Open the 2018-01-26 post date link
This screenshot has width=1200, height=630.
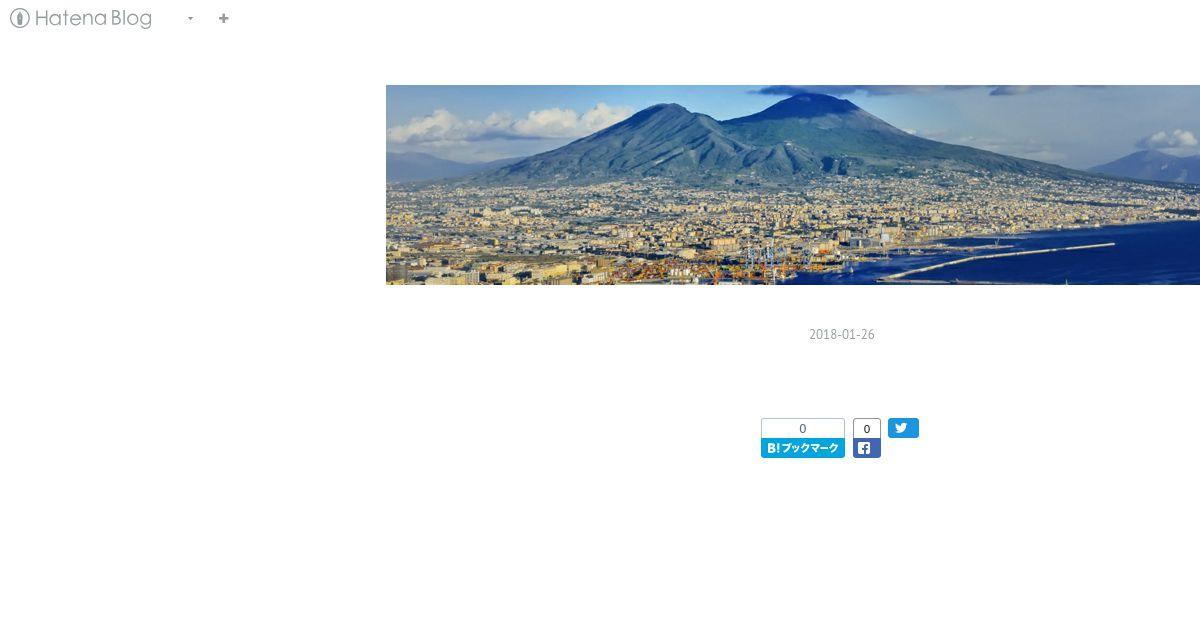[x=842, y=335]
